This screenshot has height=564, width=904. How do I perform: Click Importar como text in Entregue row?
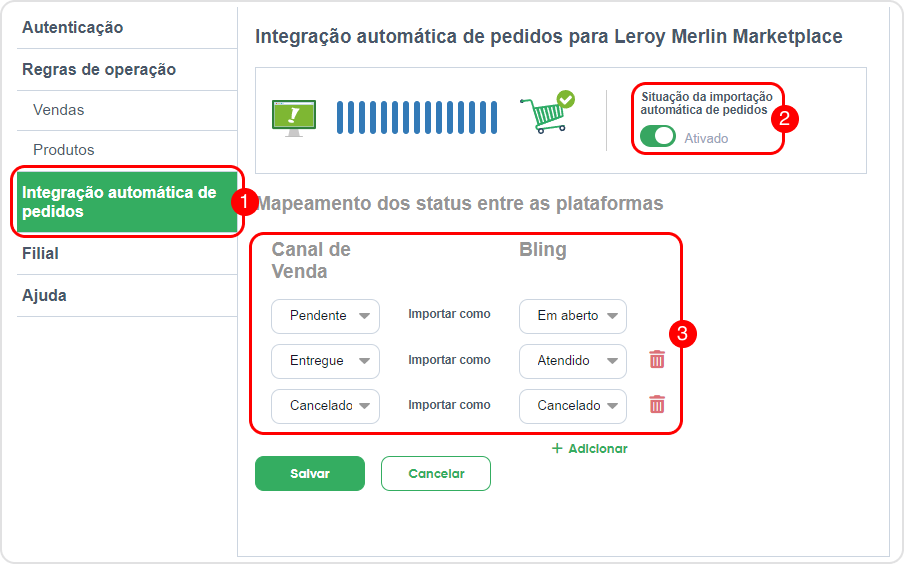[449, 360]
